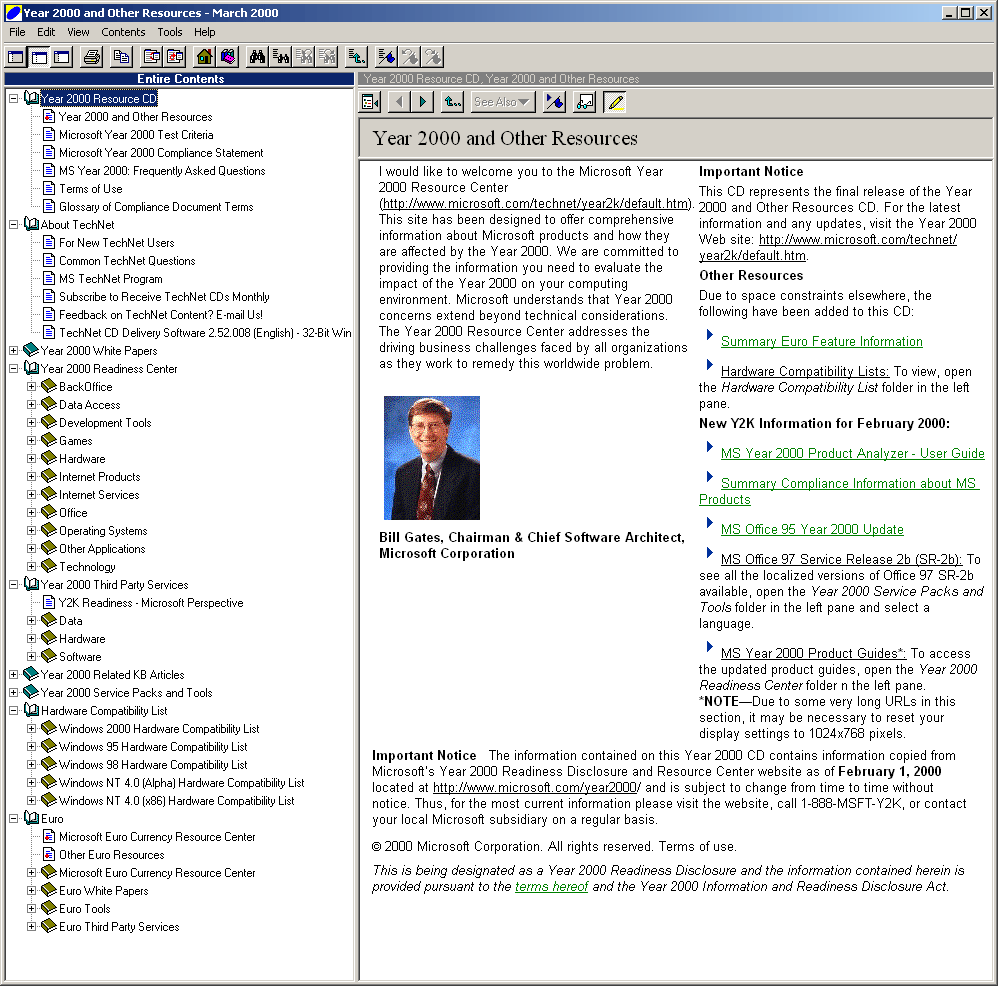Expand Year 2000 Related KB Articles
The width and height of the screenshot is (998, 986).
[13, 675]
